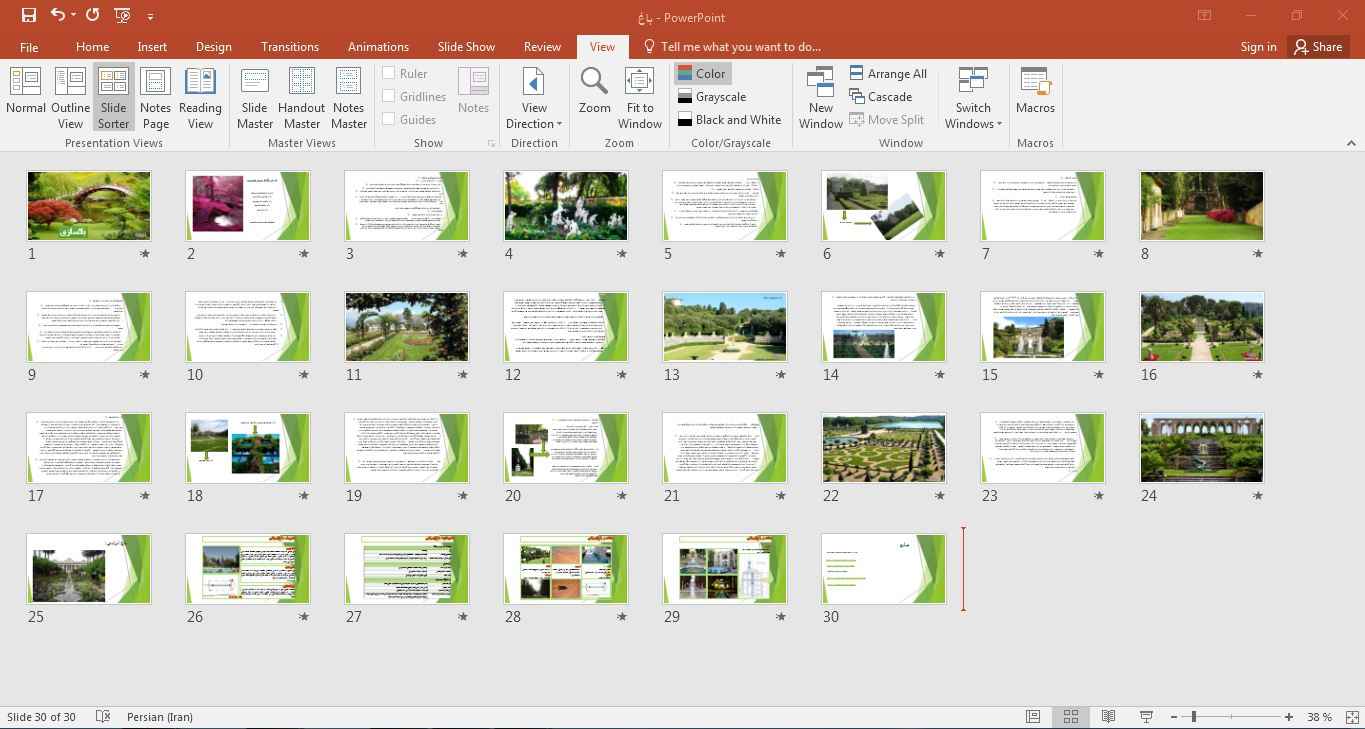Viewport: 1365px width, 729px height.
Task: Enable the Ruler checkbox
Action: (389, 73)
